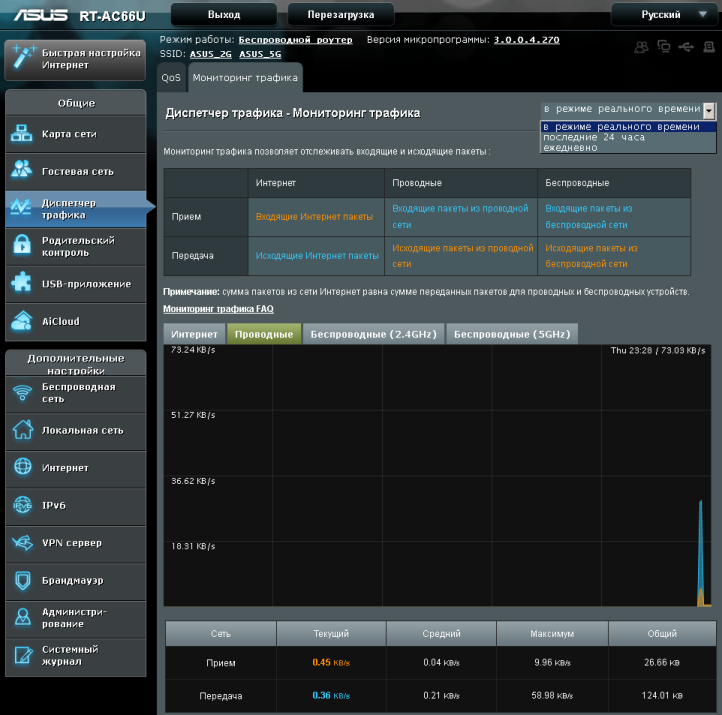Image resolution: width=722 pixels, height=715 pixels.
Task: Click the current transmit value 0.36 KB/s
Action: click(x=331, y=695)
